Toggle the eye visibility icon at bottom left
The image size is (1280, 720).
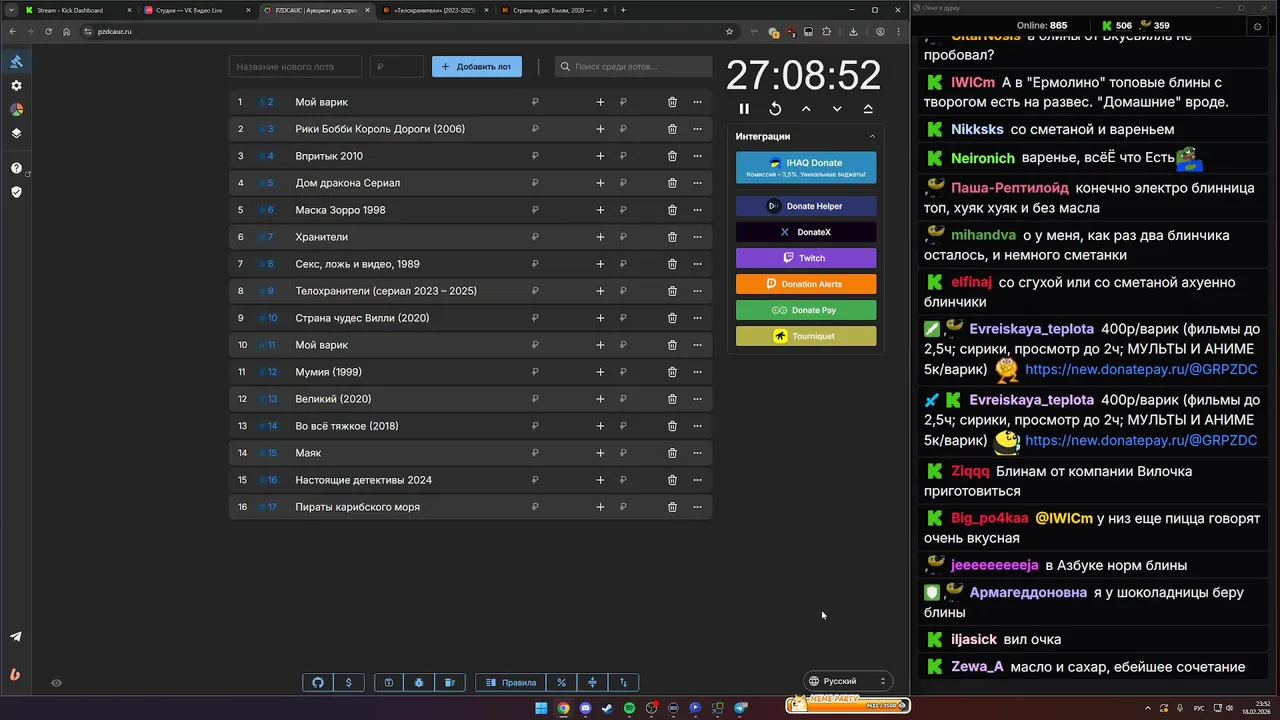pyautogui.click(x=57, y=683)
